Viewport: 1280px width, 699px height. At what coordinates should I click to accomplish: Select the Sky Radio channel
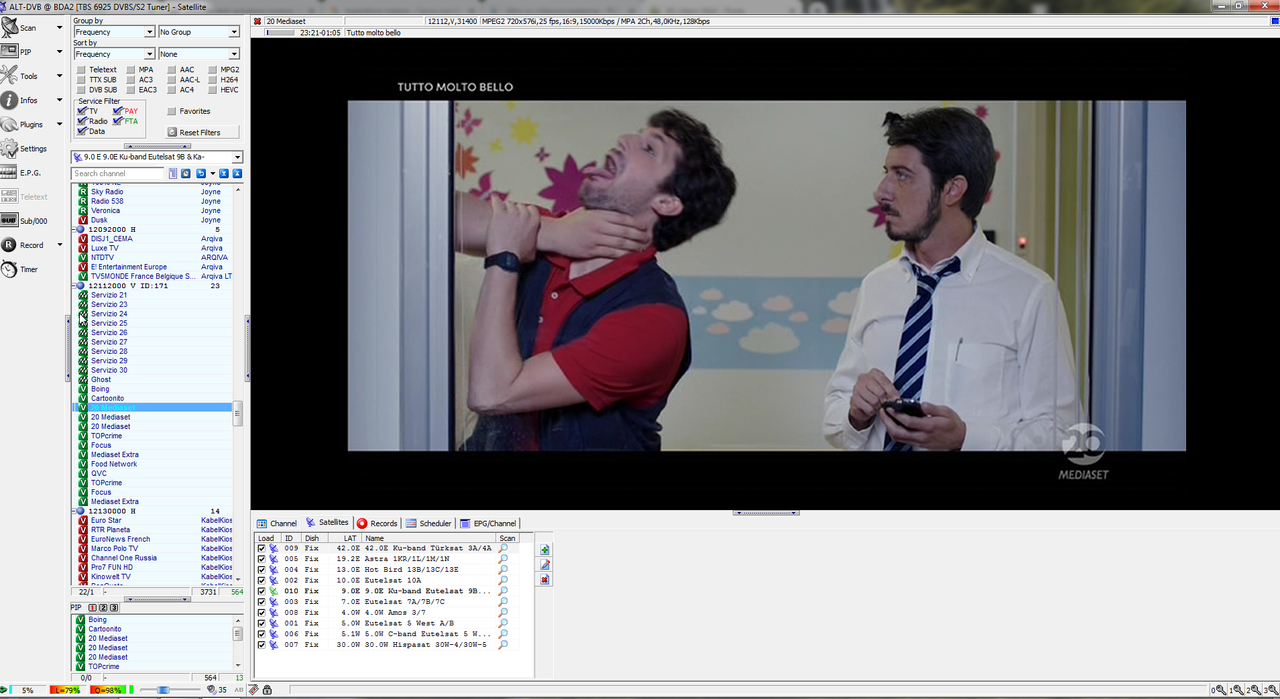107,192
